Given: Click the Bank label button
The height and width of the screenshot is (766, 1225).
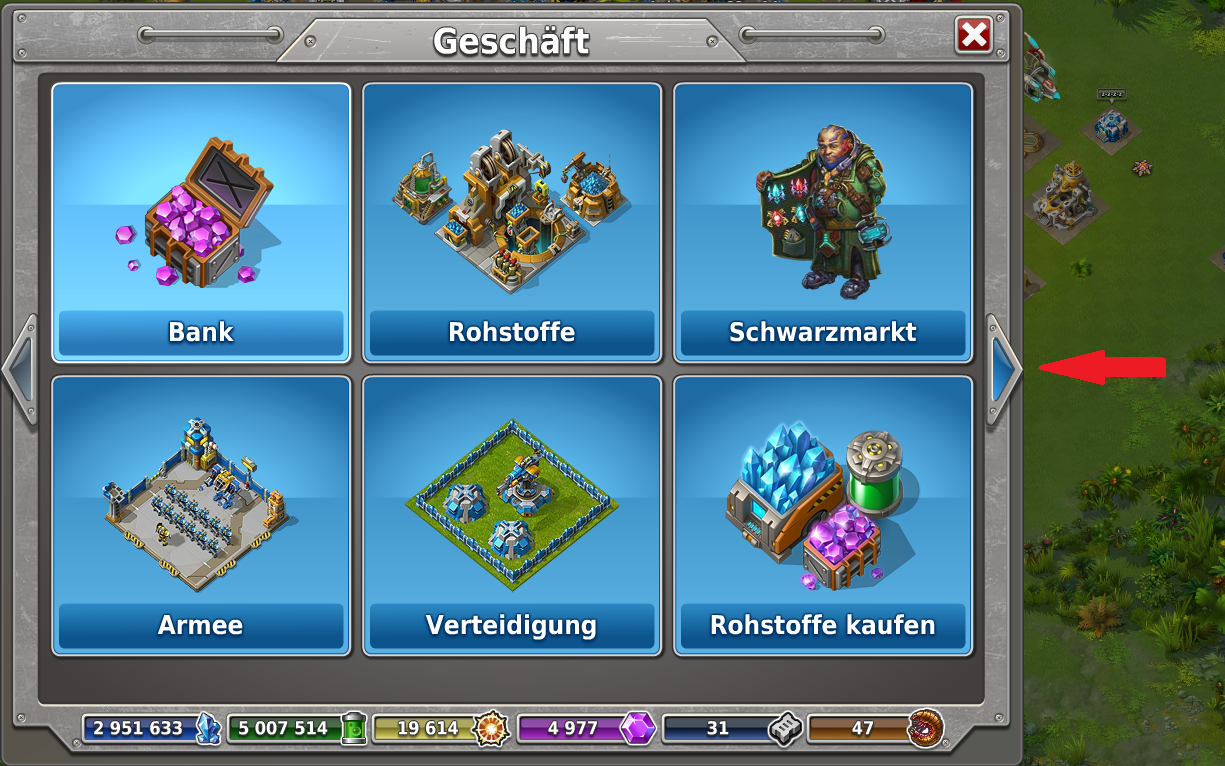Looking at the screenshot, I should pyautogui.click(x=201, y=333).
